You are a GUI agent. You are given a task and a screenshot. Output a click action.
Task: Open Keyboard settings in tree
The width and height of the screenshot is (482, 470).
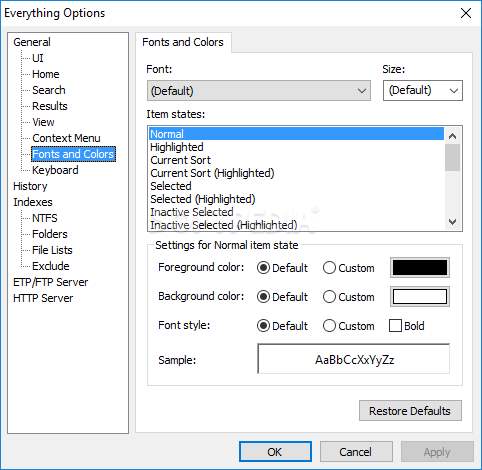(55, 170)
